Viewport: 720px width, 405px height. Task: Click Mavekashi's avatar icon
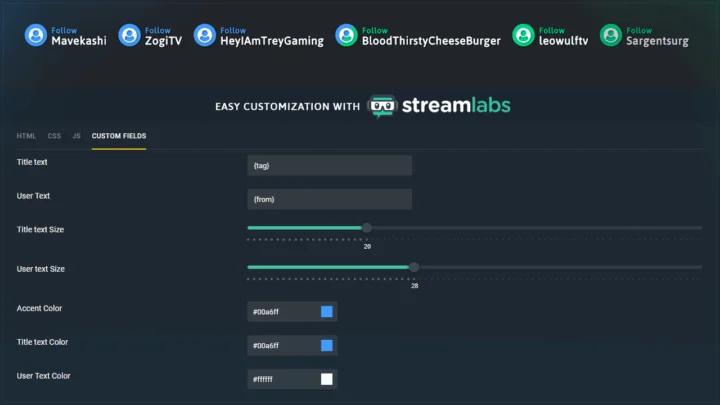(x=36, y=36)
